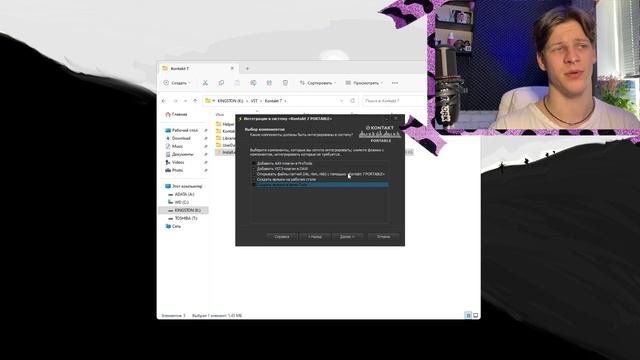The height and width of the screenshot is (360, 640).
Task: Select the UserData folder in file list
Action: pos(225,145)
